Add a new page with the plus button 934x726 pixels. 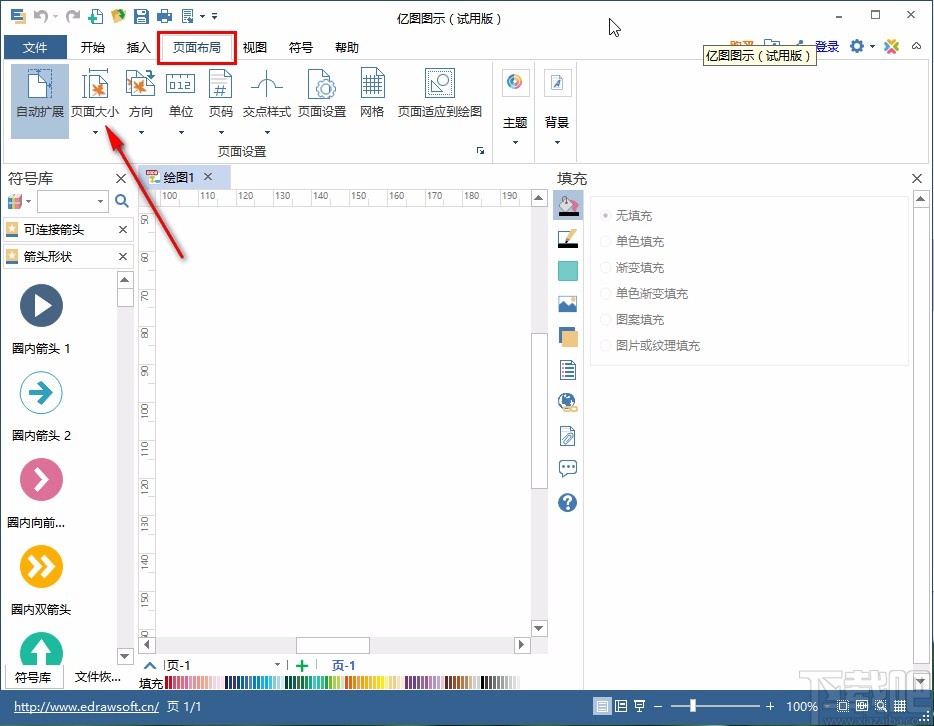click(302, 665)
